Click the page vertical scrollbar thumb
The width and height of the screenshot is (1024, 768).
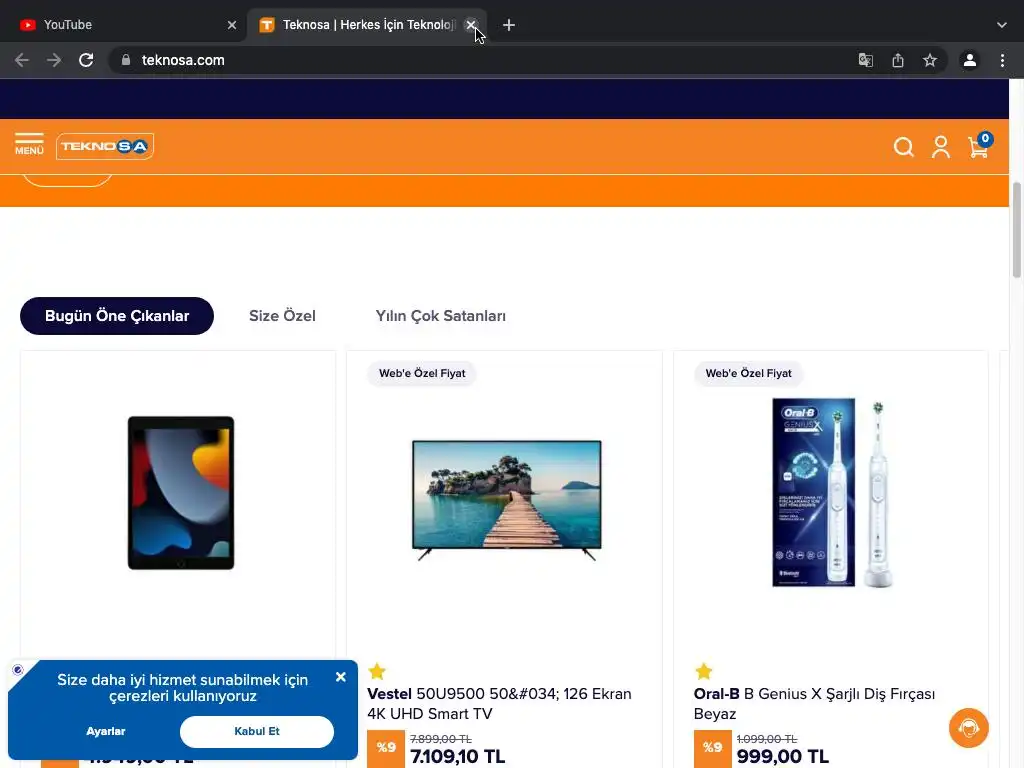click(x=1017, y=230)
